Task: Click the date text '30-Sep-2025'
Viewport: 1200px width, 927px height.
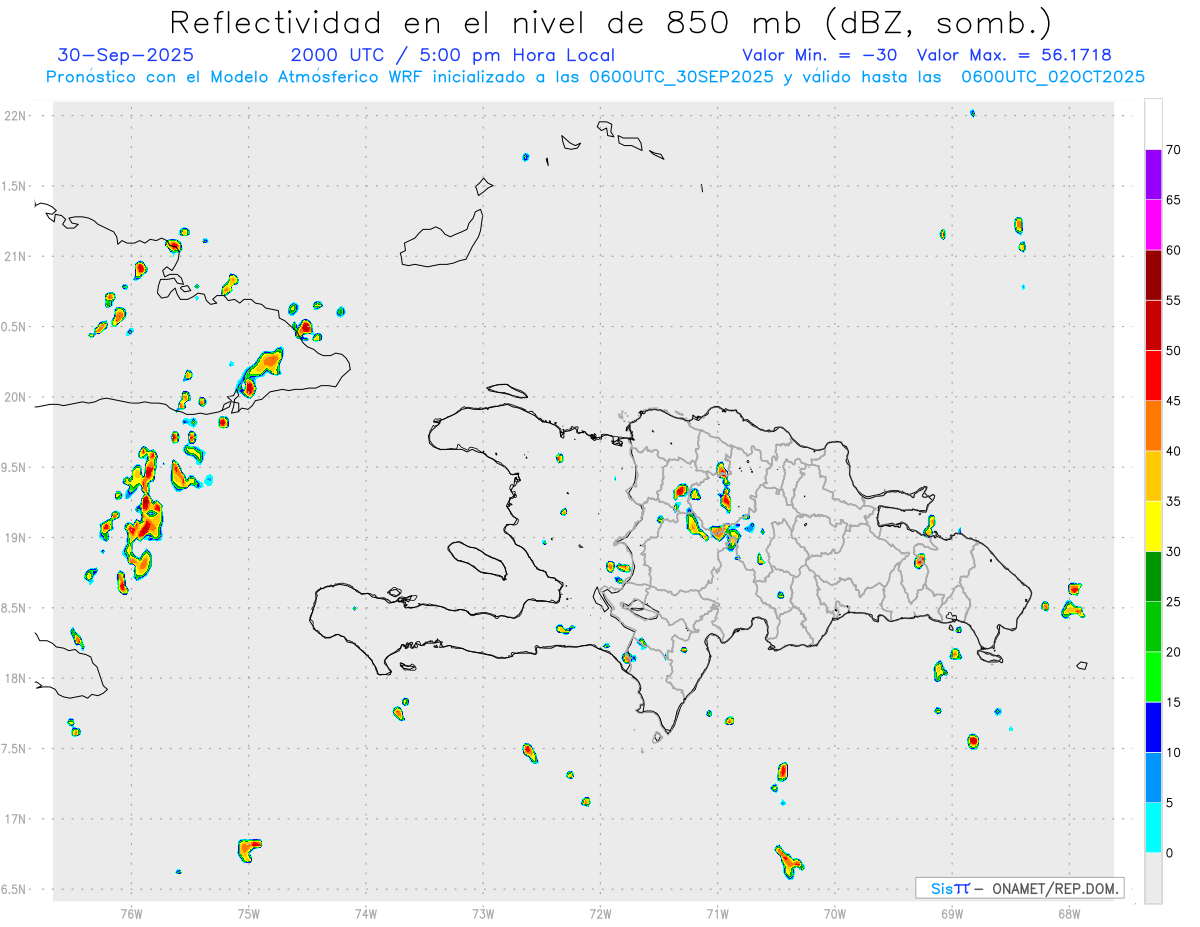Action: pyautogui.click(x=126, y=55)
